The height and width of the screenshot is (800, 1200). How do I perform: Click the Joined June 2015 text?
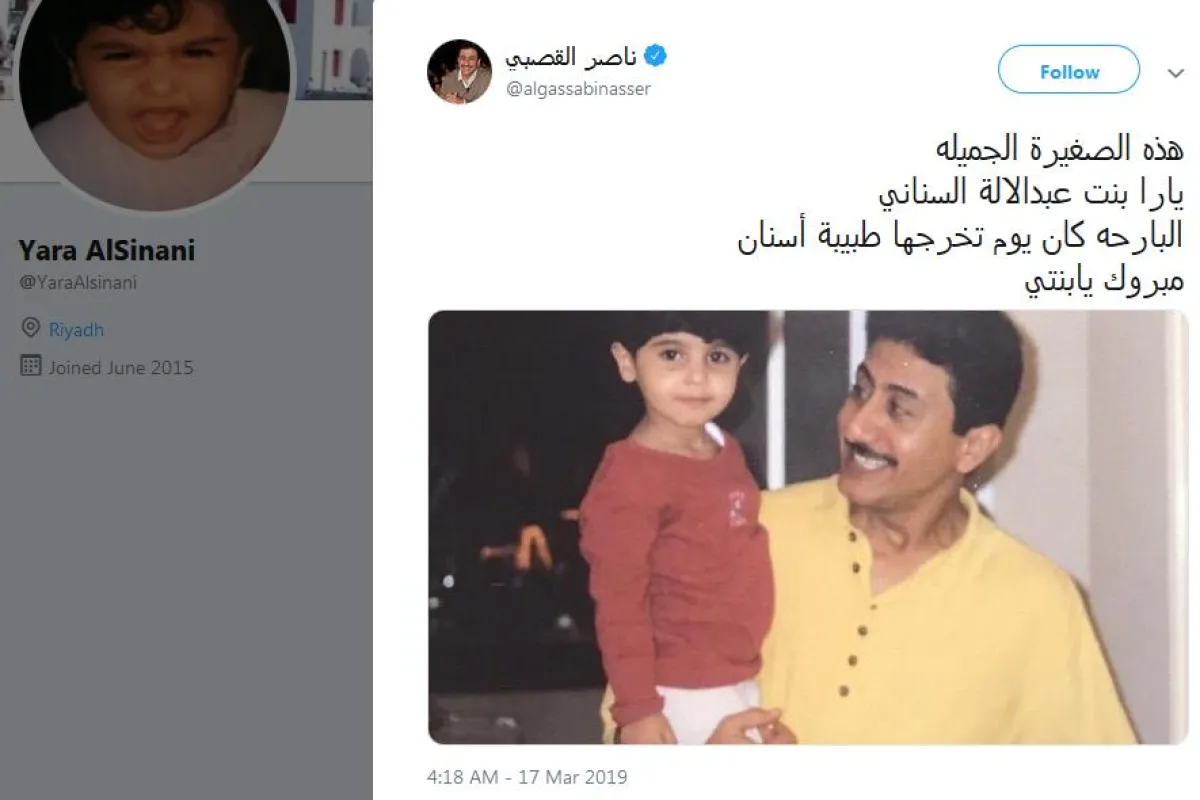(x=121, y=367)
